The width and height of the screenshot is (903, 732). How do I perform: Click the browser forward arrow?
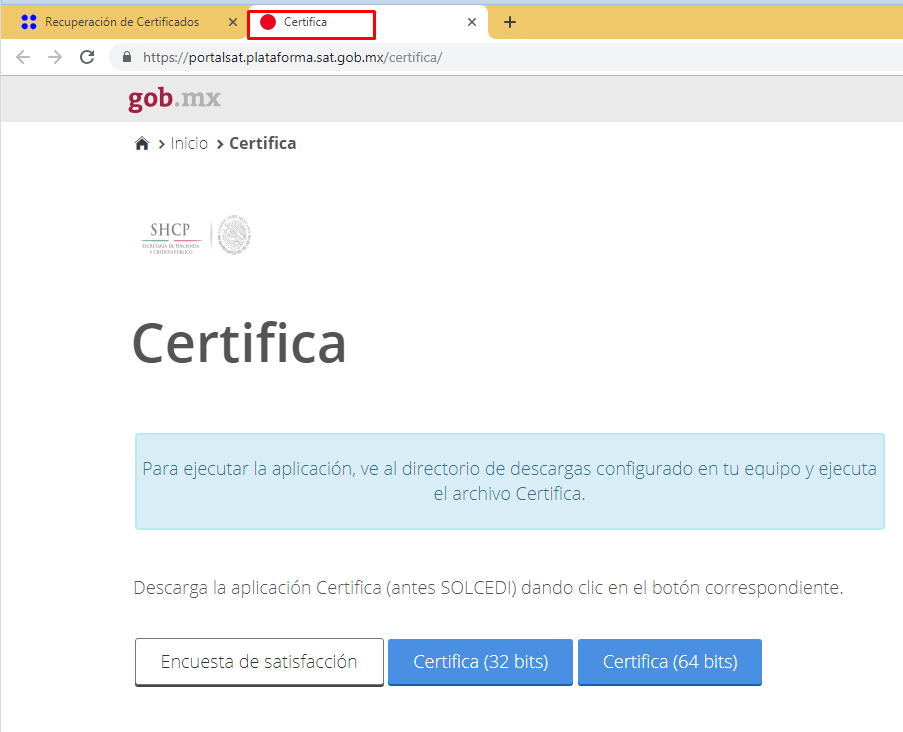click(55, 57)
